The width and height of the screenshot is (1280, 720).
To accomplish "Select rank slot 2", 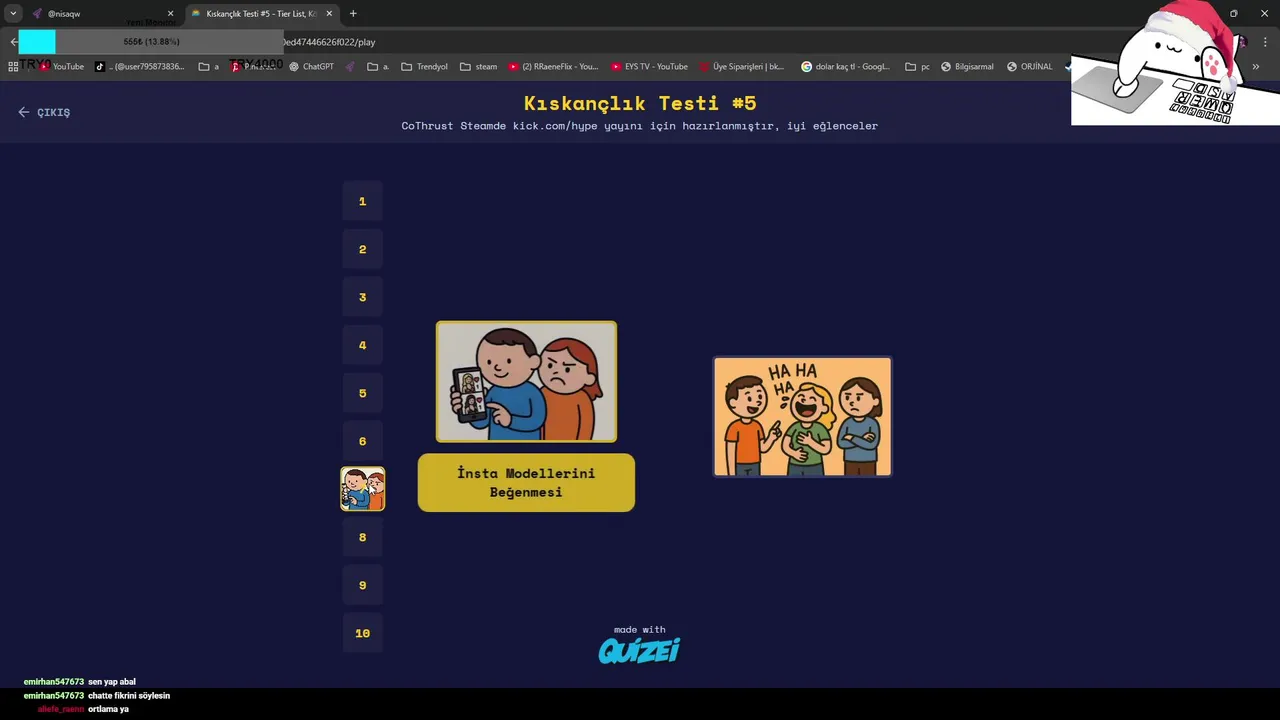I will click(363, 249).
